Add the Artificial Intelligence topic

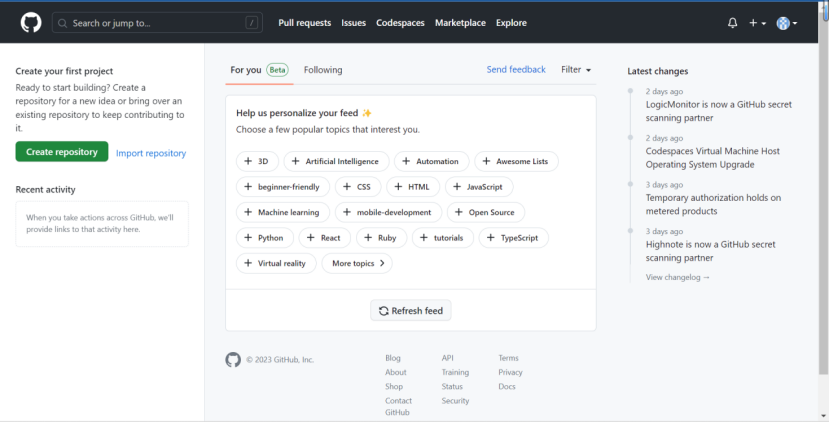coord(336,161)
